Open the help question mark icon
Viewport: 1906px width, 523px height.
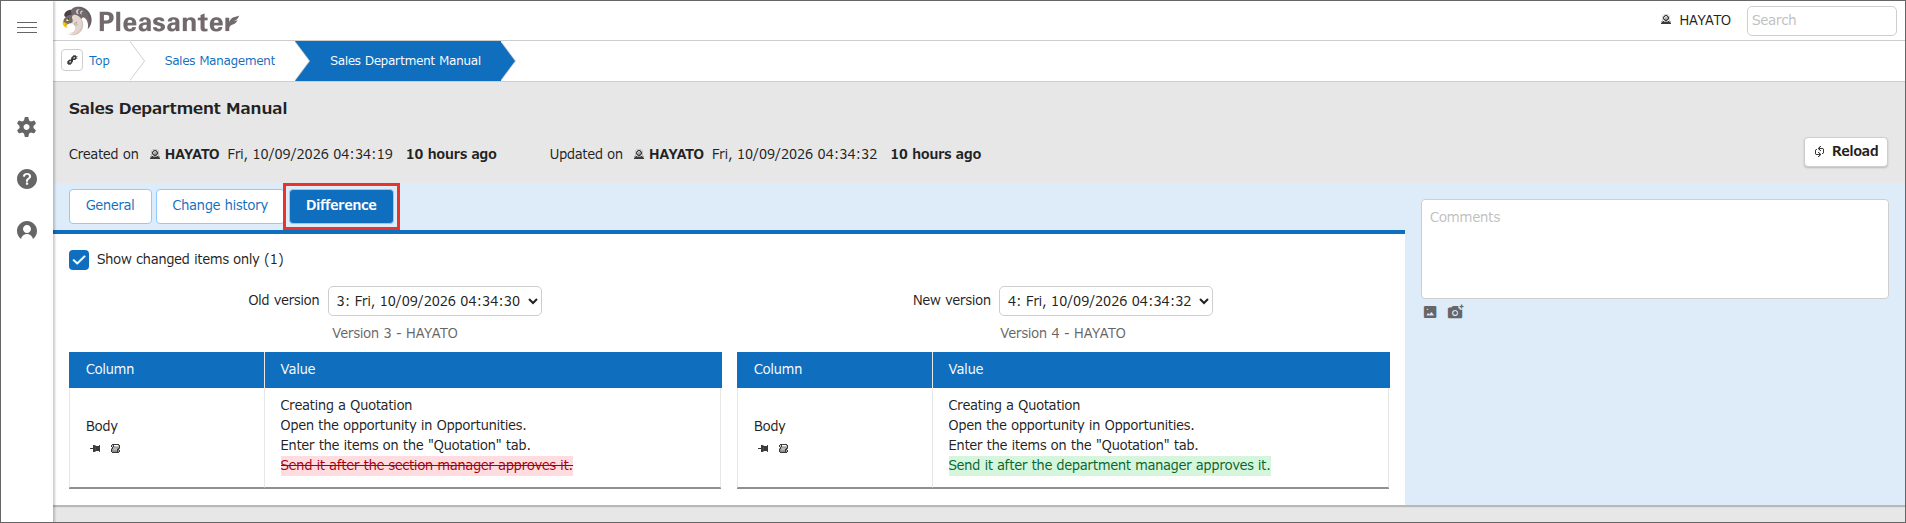click(x=27, y=179)
